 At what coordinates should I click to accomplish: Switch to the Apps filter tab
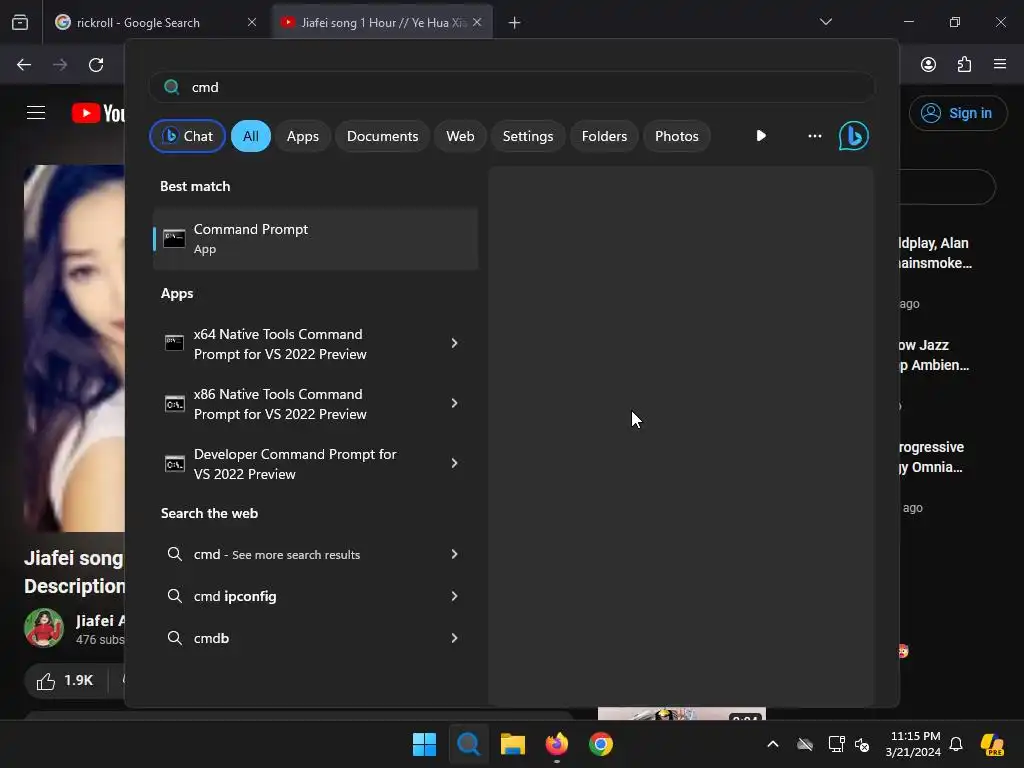[302, 136]
